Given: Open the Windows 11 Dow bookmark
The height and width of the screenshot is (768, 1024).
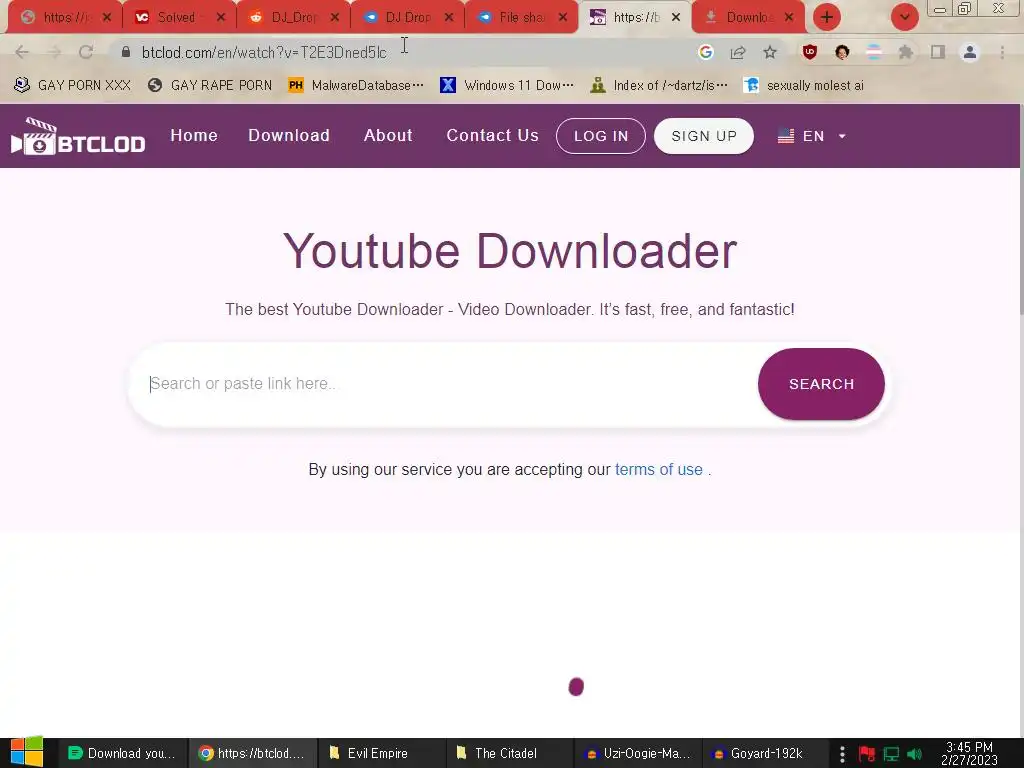Looking at the screenshot, I should 507,85.
